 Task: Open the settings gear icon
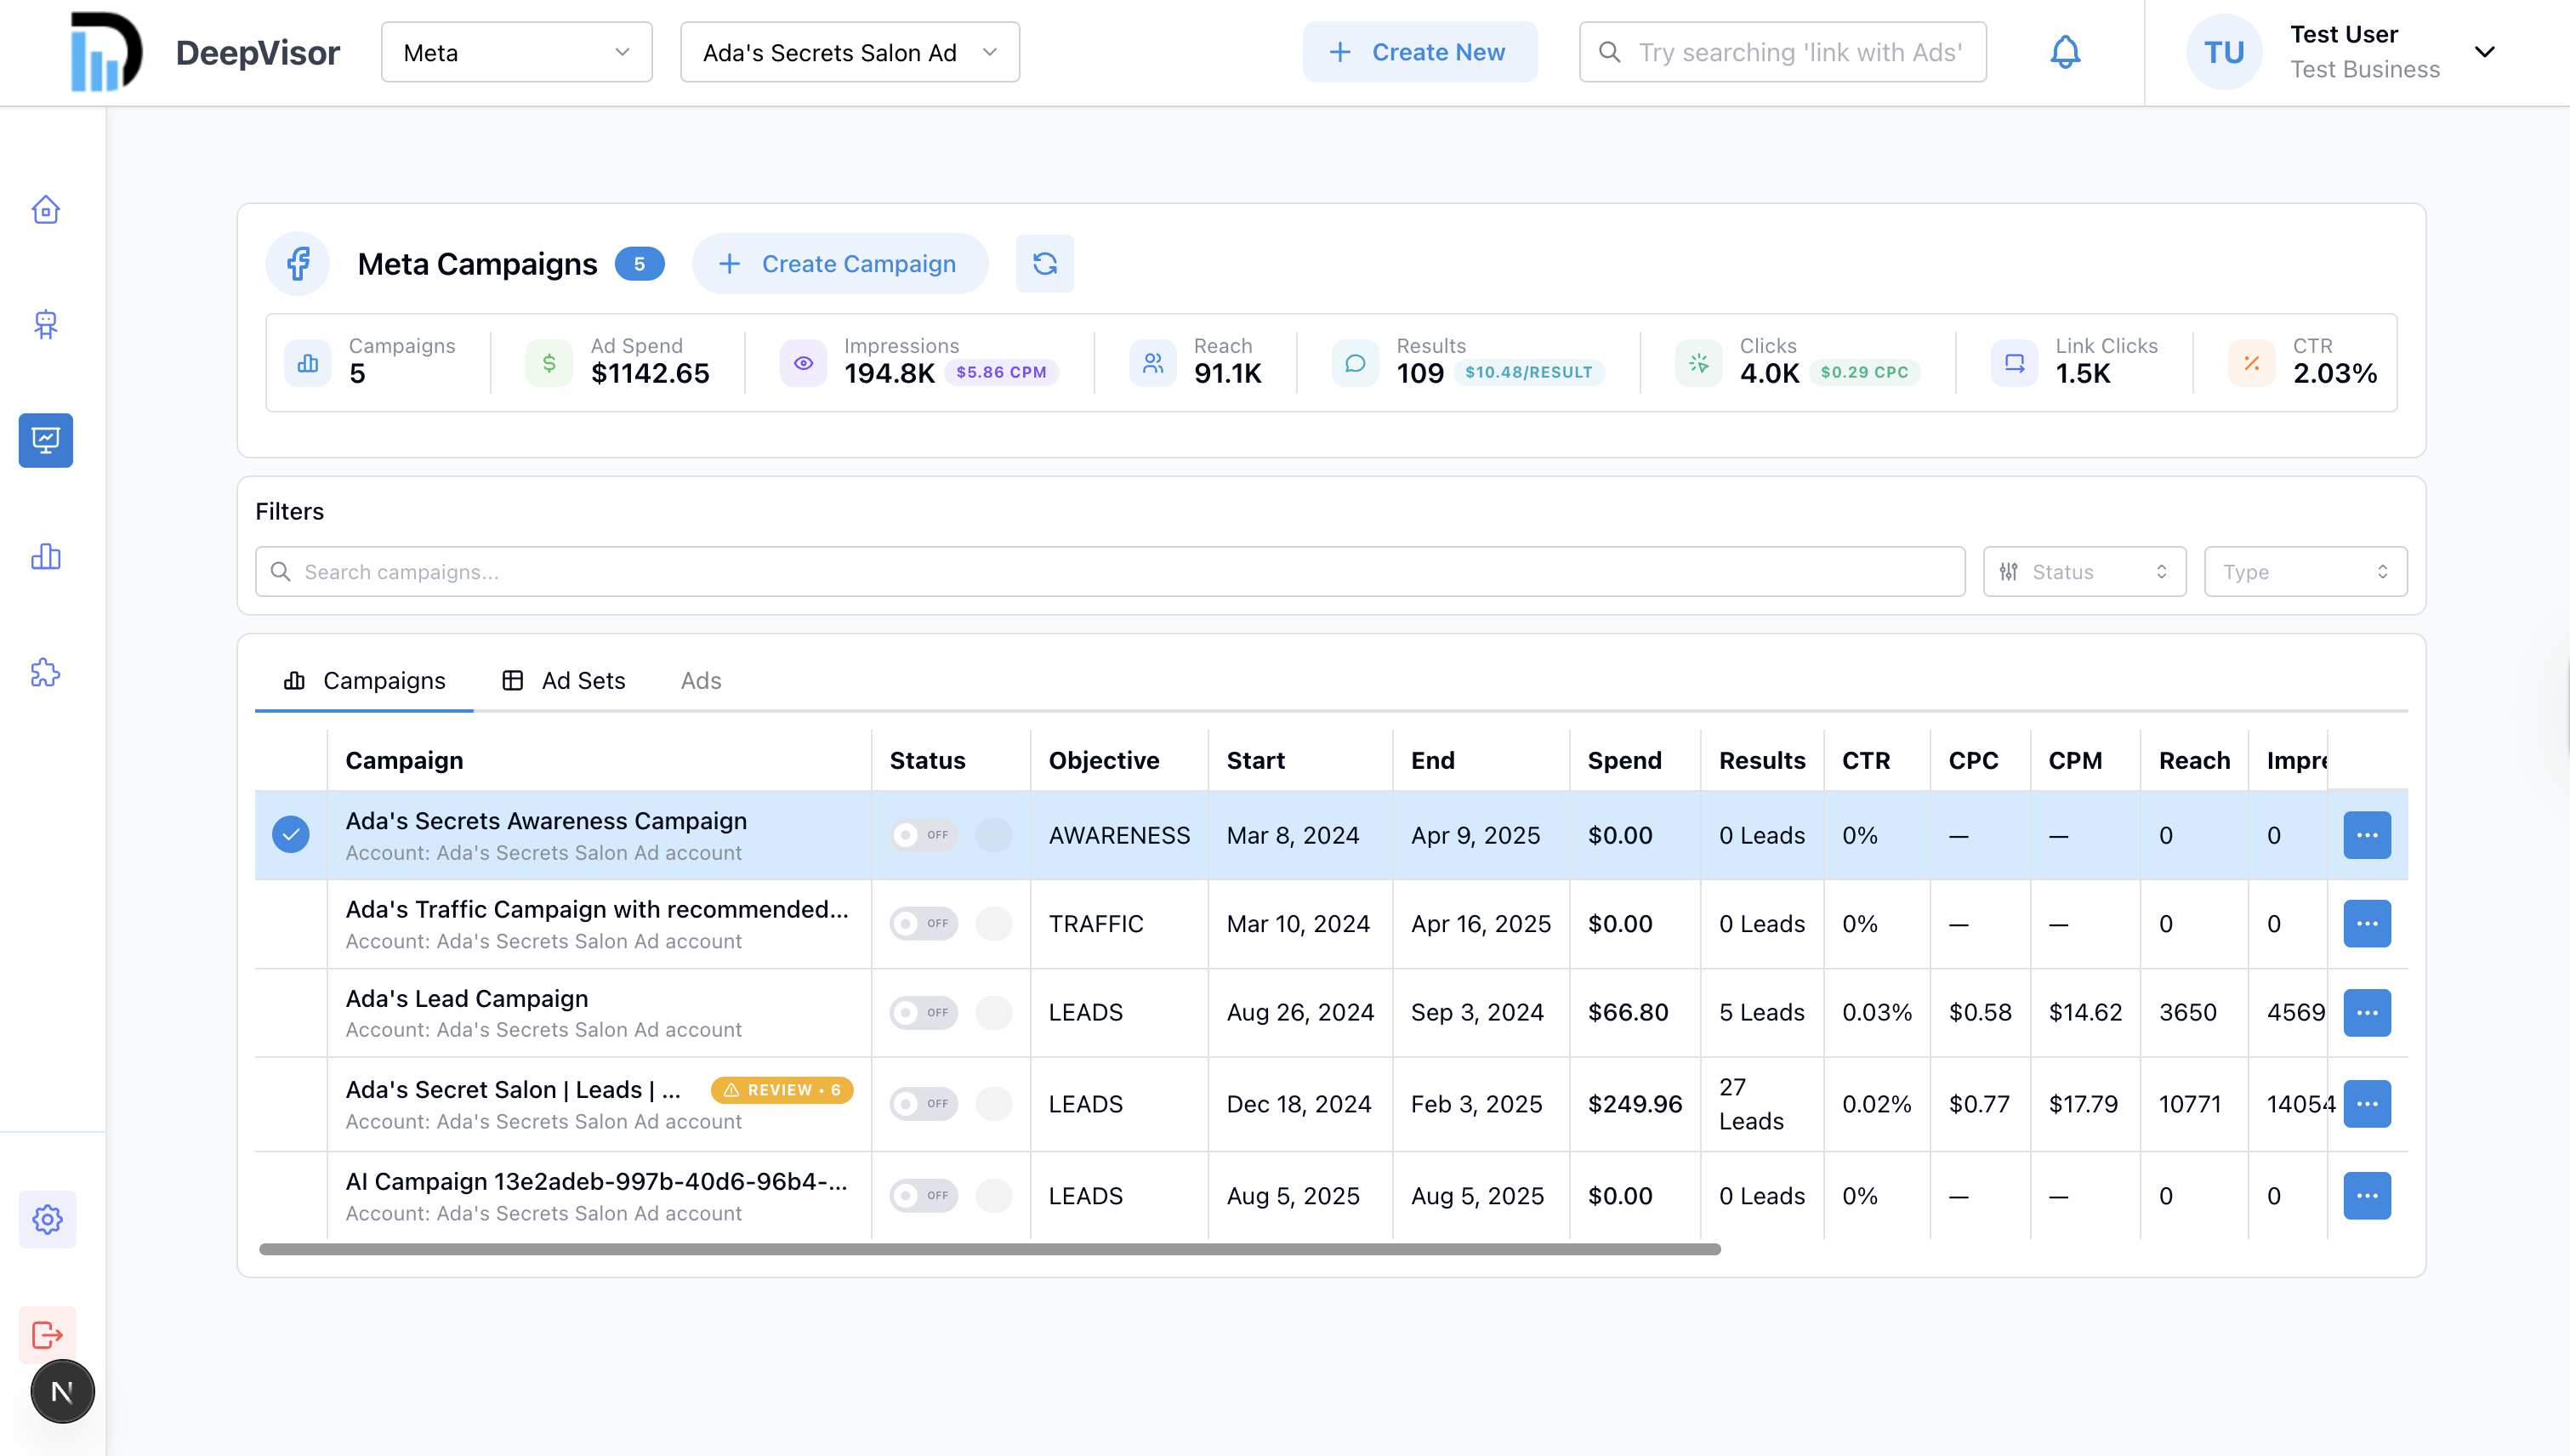pyautogui.click(x=47, y=1219)
